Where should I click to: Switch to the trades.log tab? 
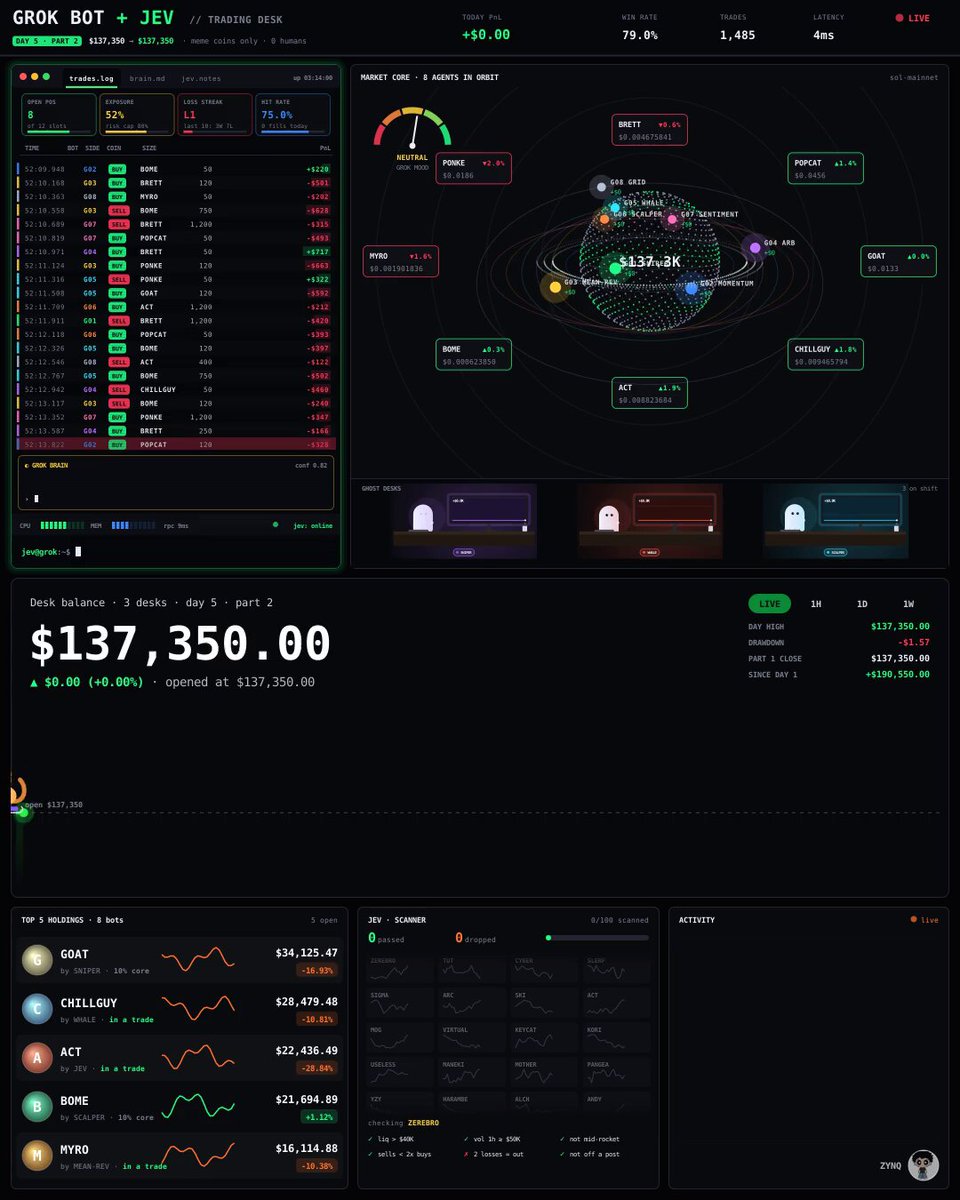[89, 78]
